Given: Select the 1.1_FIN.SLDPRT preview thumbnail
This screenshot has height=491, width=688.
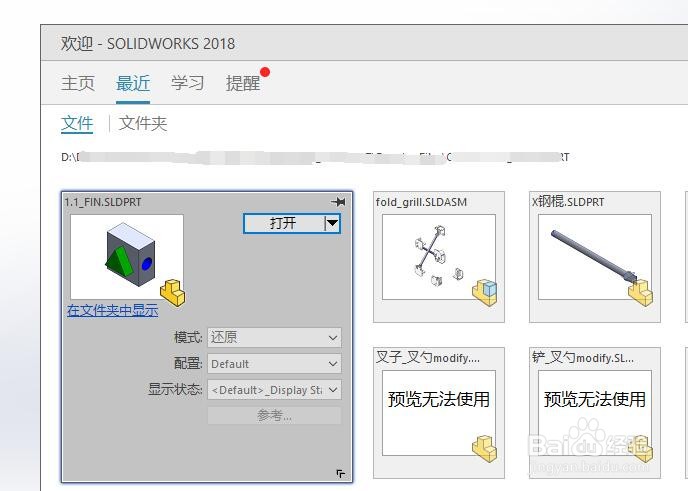Looking at the screenshot, I should 127,257.
